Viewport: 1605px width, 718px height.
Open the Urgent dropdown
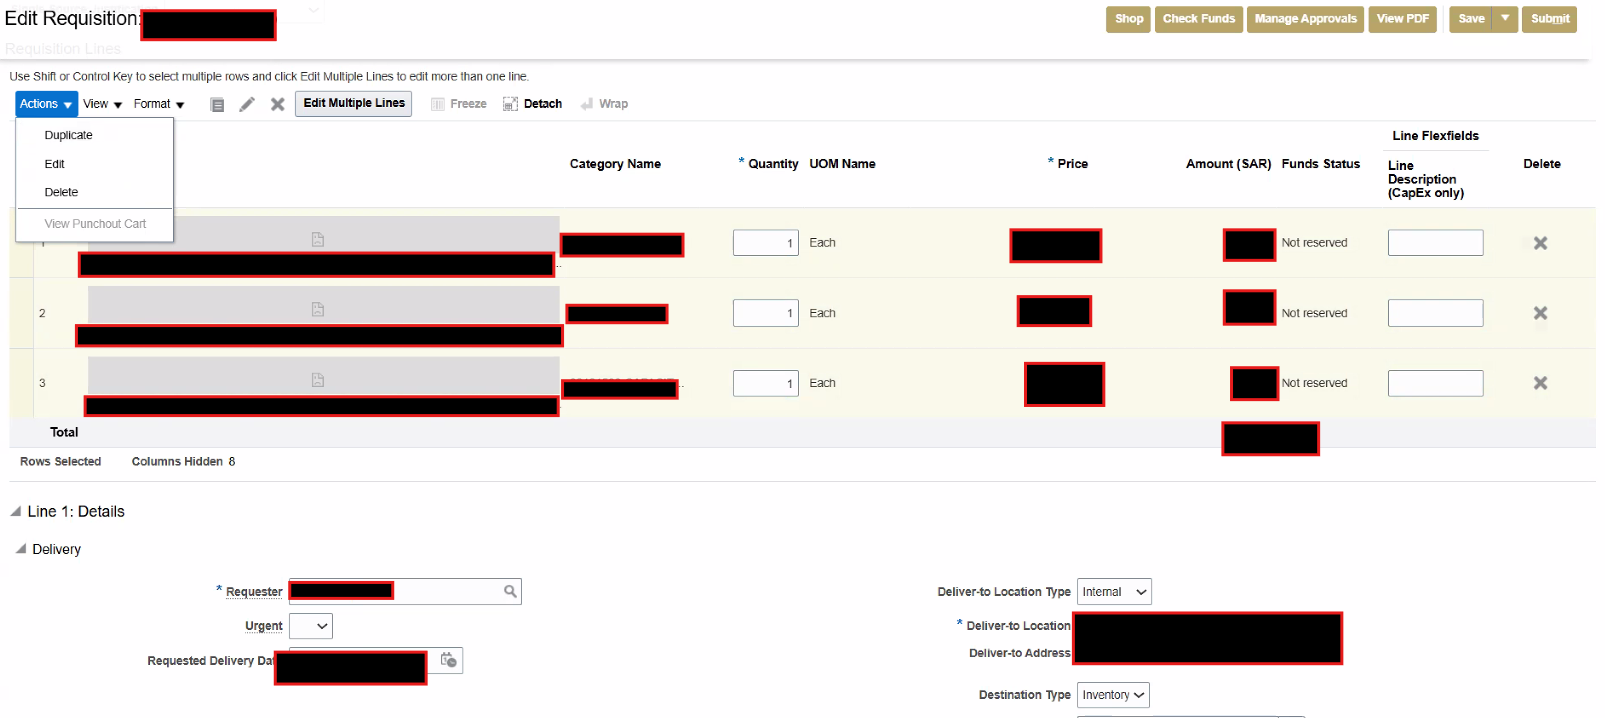[311, 626]
